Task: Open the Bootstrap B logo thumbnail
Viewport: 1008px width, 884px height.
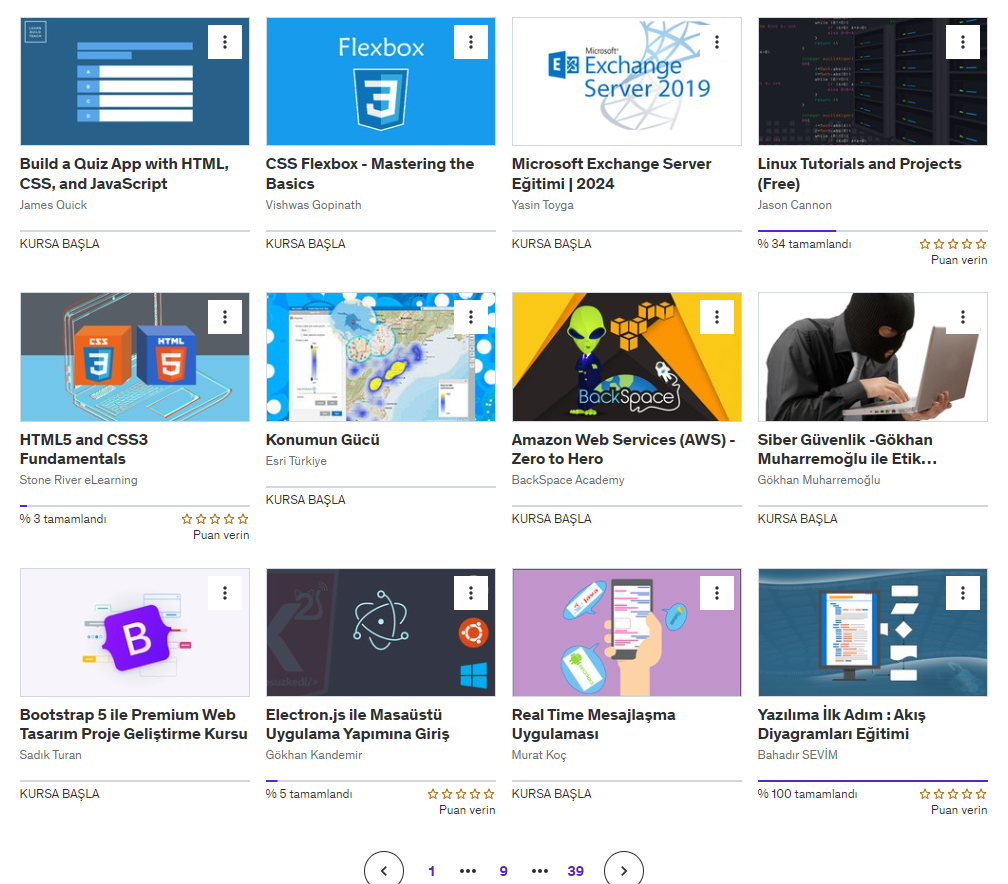Action: coord(134,633)
